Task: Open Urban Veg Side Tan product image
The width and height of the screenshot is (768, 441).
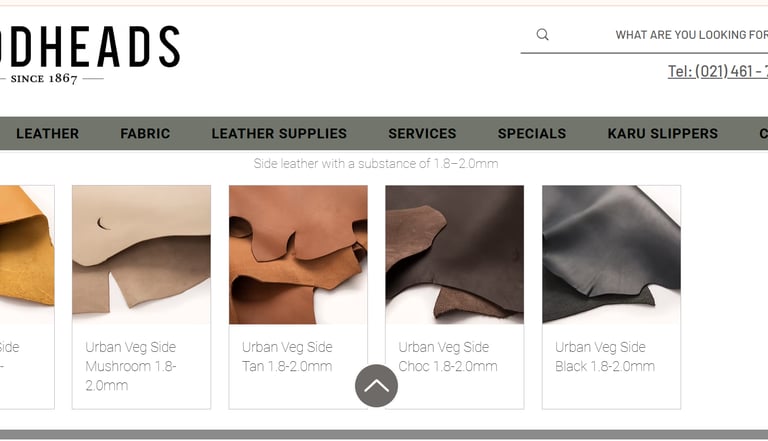Action: coord(298,255)
